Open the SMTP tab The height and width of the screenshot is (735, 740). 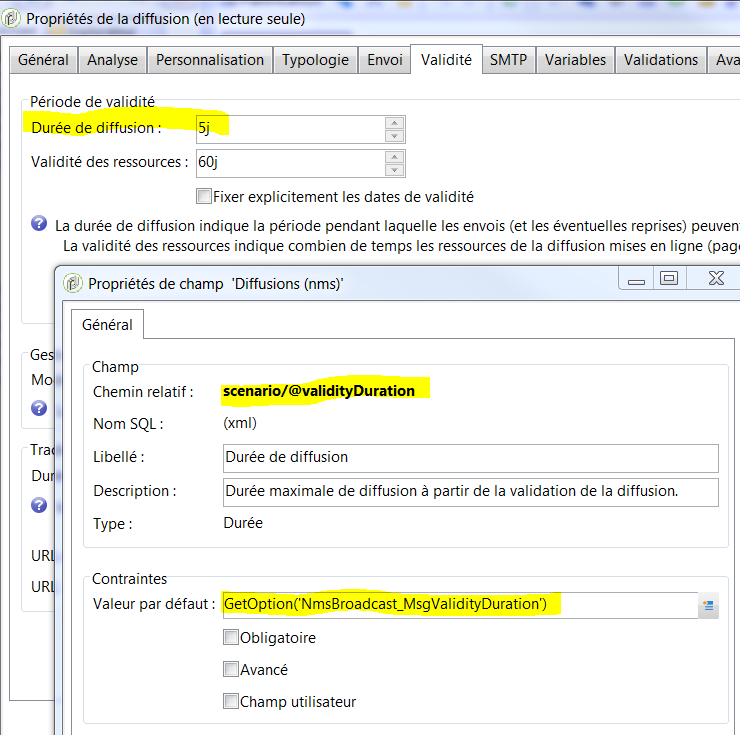coord(508,60)
